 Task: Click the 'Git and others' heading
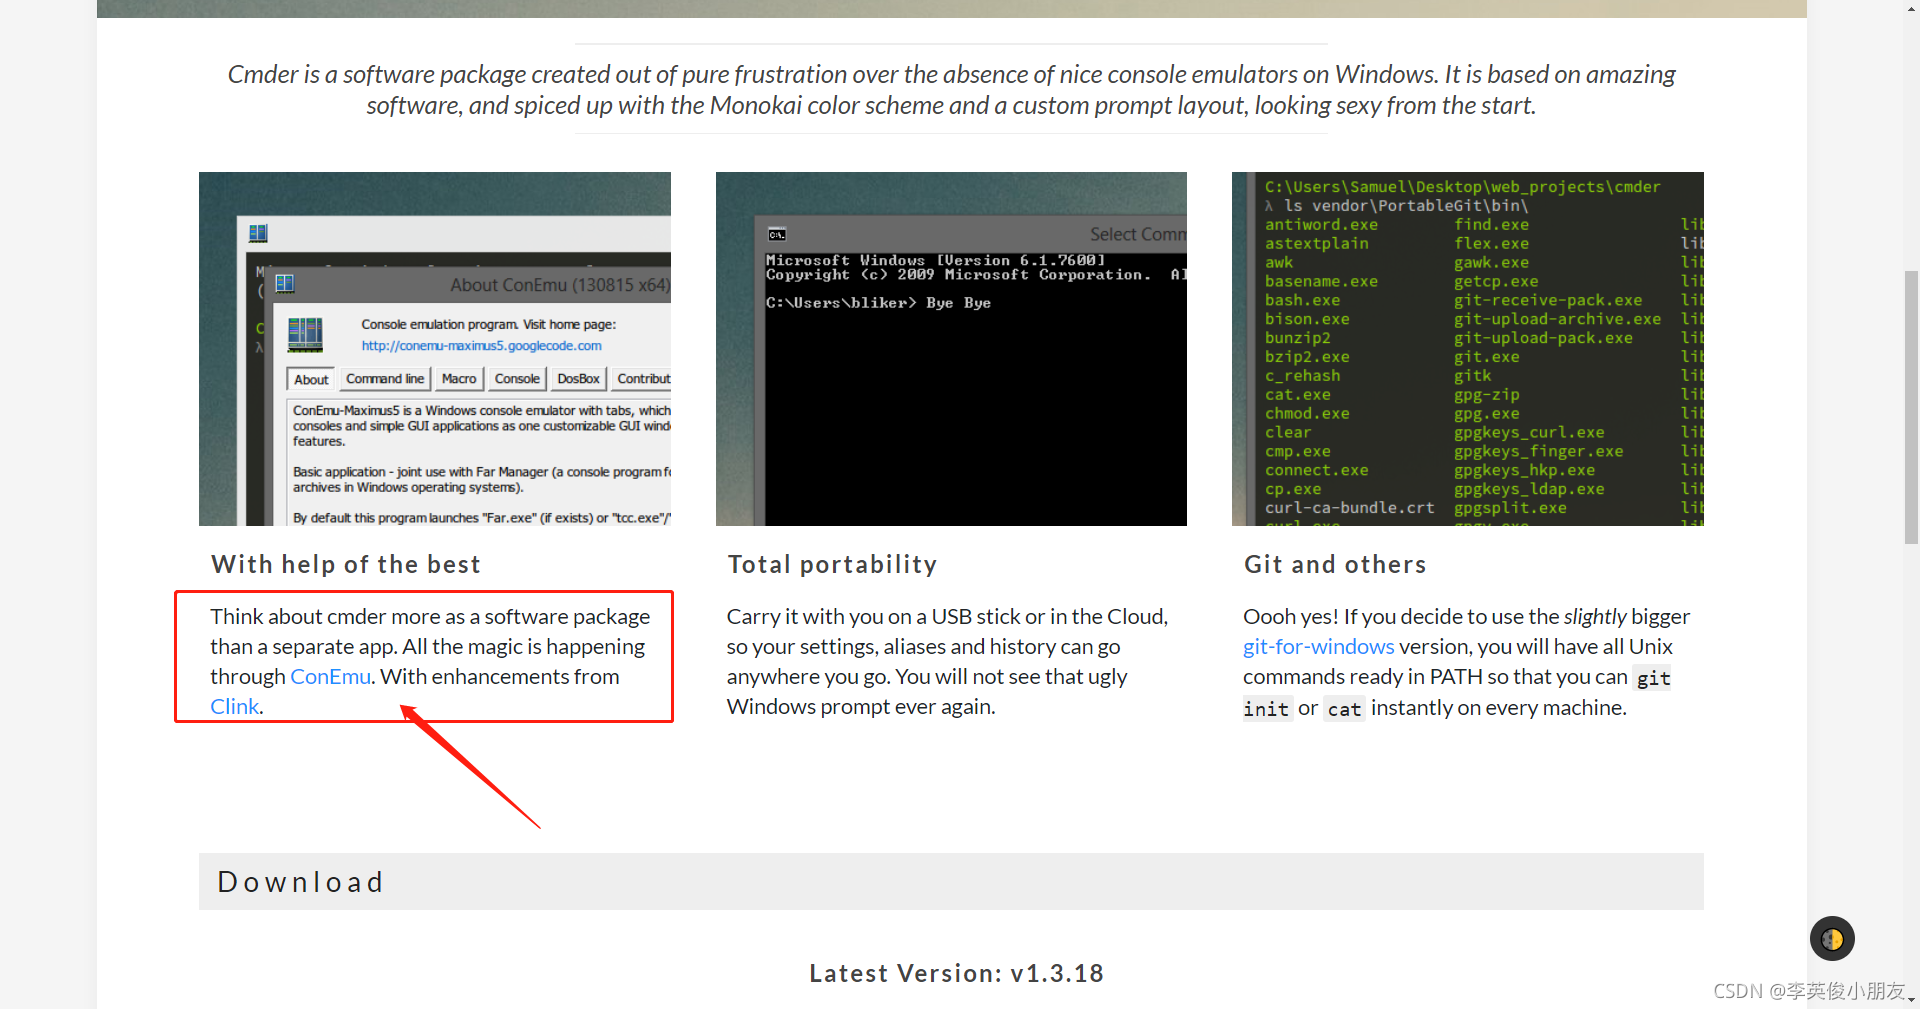tap(1335, 565)
